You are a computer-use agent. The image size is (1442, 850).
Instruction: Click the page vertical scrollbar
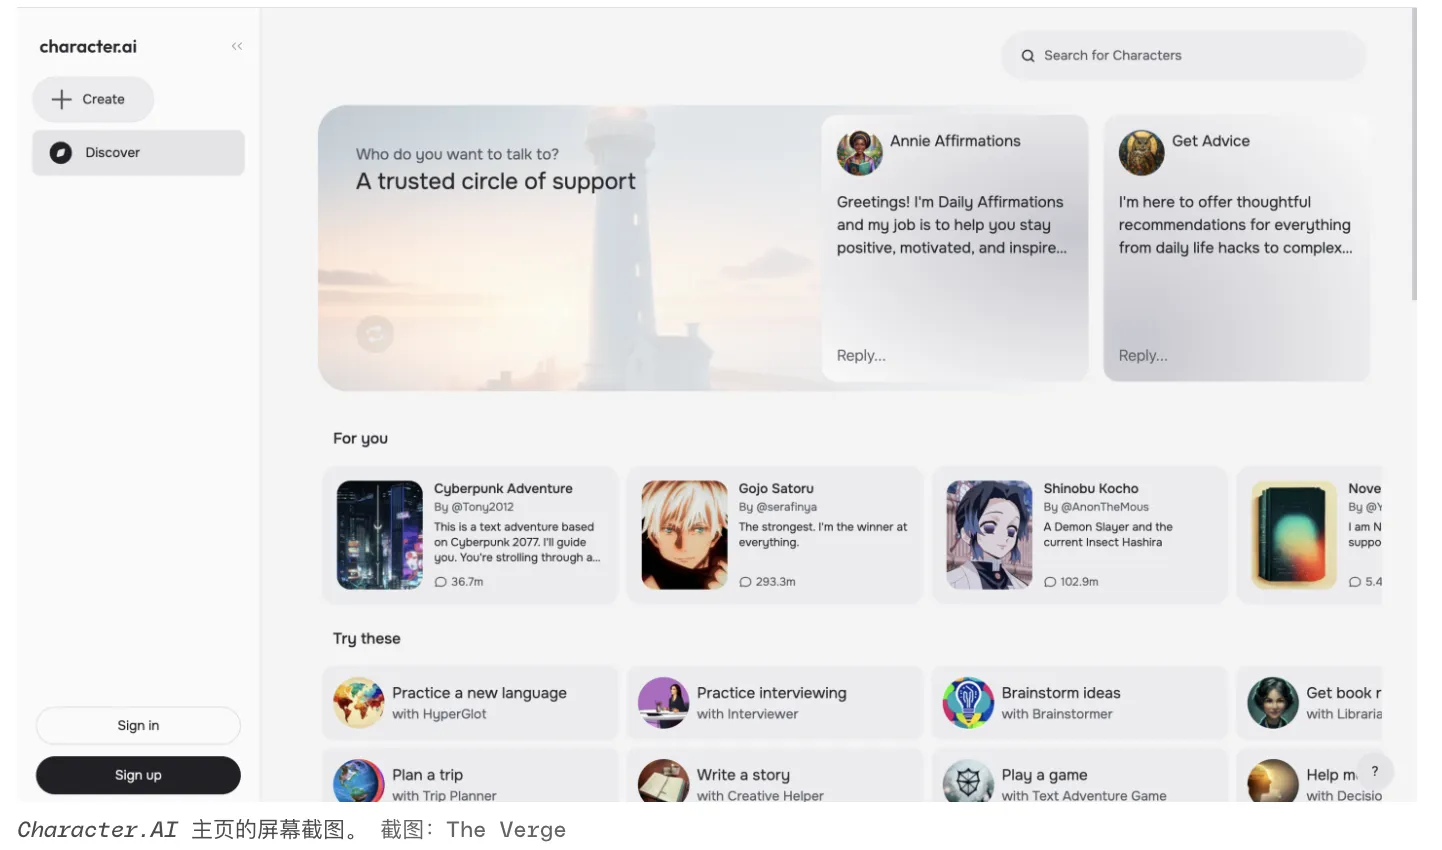[1413, 154]
